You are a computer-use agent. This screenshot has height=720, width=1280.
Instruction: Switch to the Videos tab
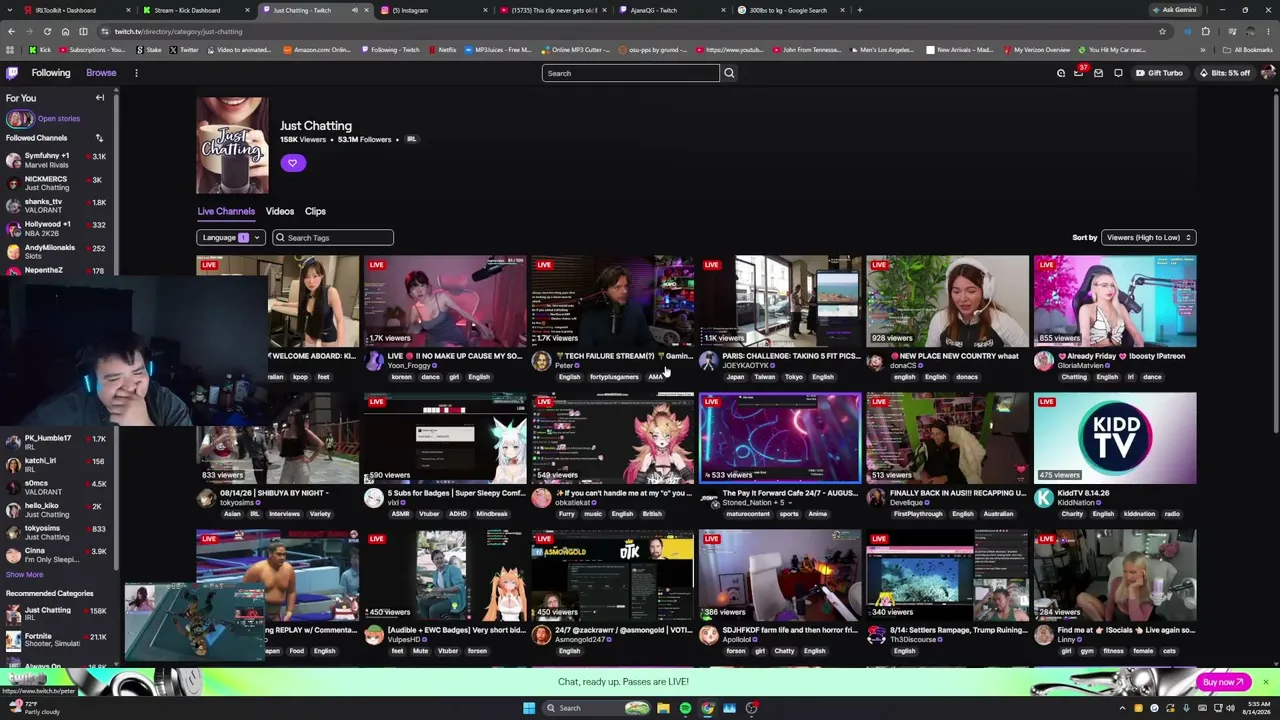(x=280, y=211)
